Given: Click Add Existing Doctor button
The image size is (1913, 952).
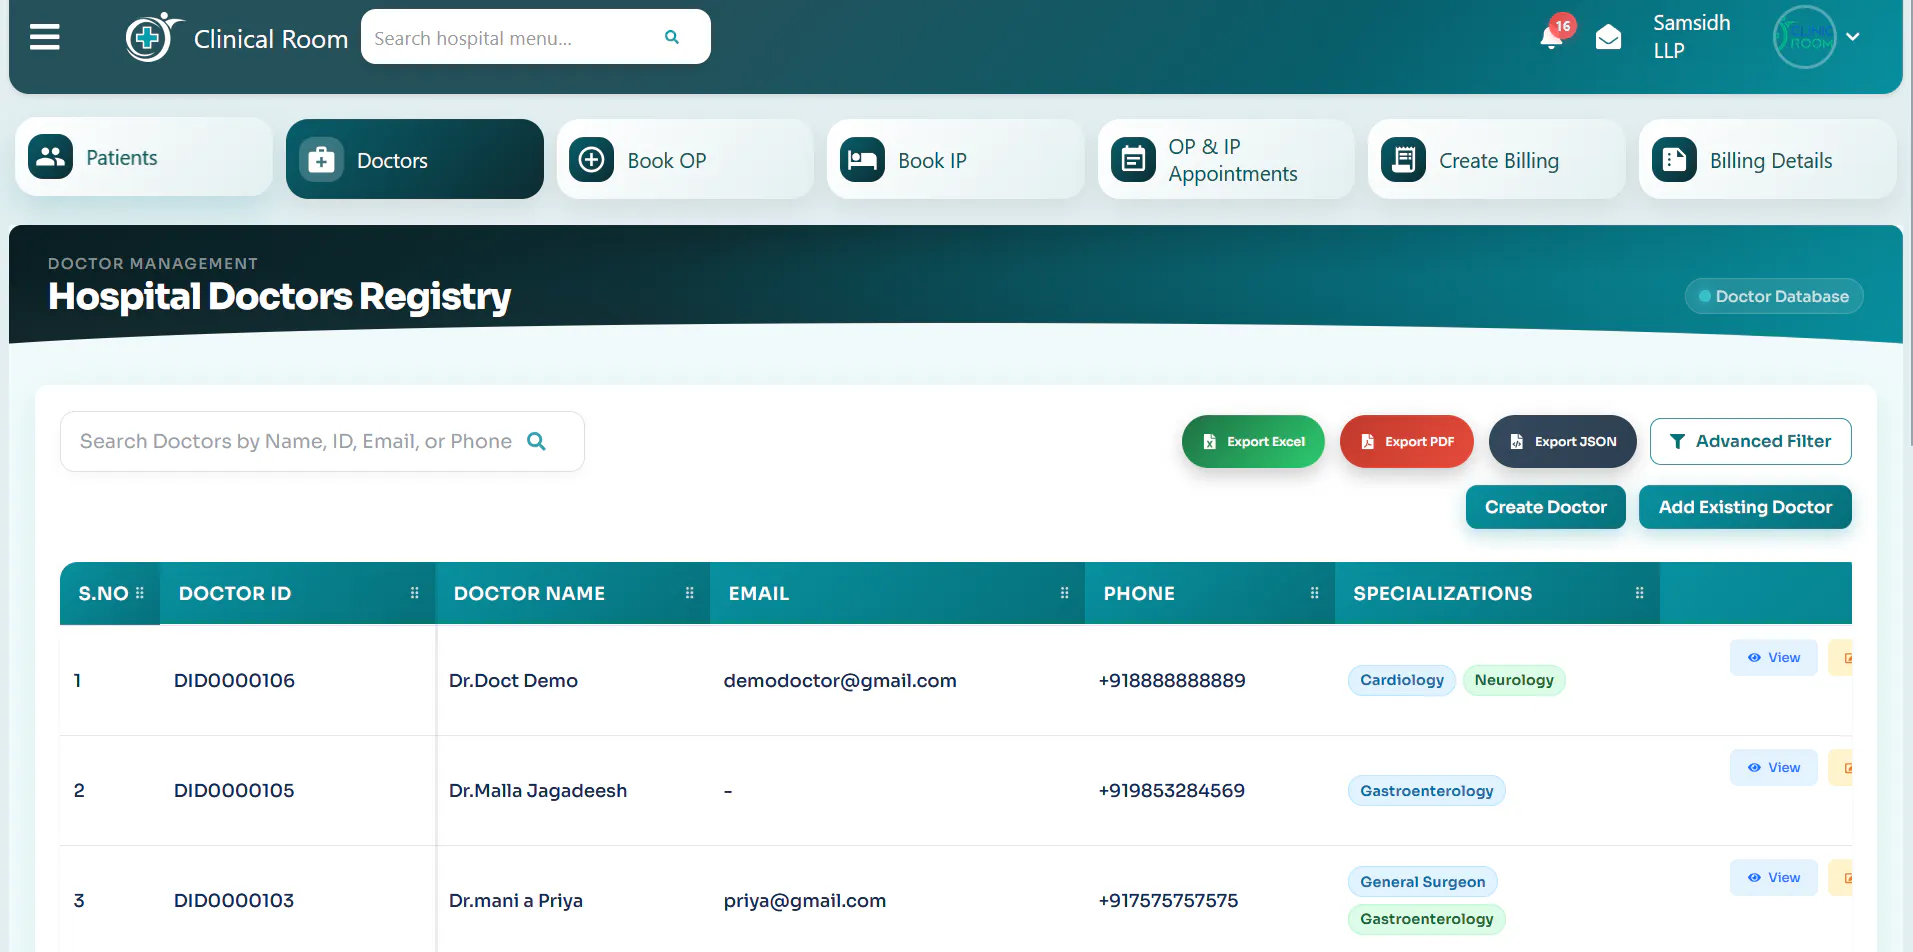Looking at the screenshot, I should [x=1745, y=507].
